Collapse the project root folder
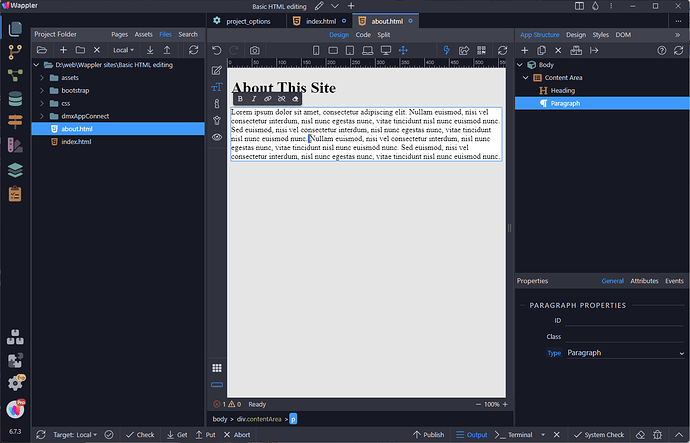Screen dimensions: 690x443 [x=37, y=65]
